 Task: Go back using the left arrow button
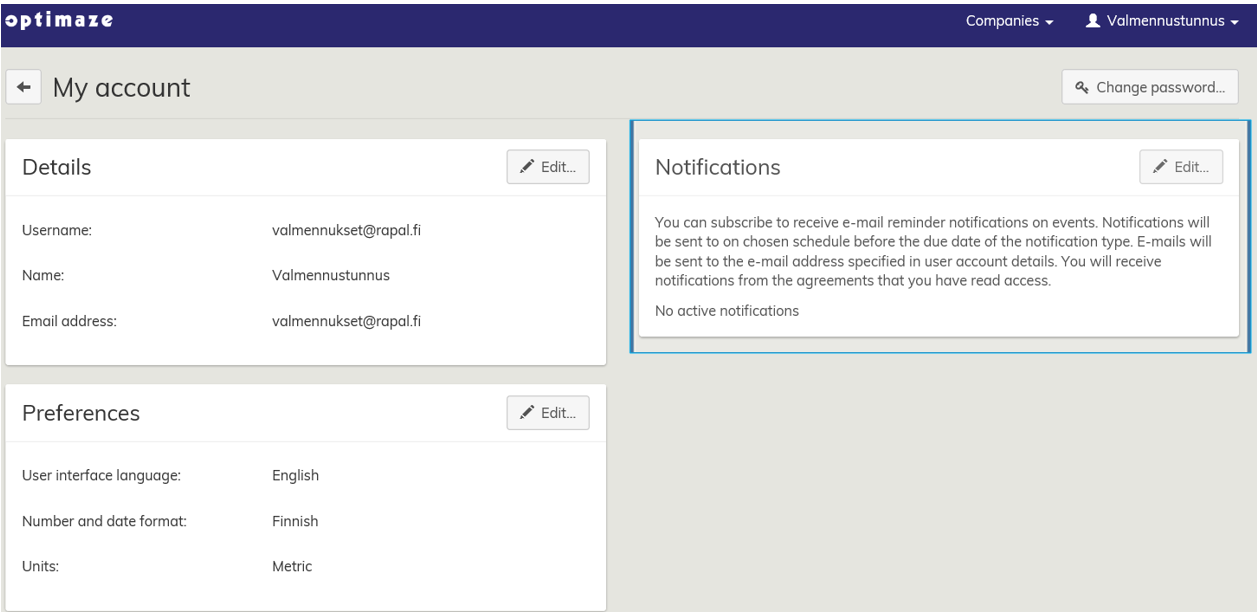click(x=23, y=88)
